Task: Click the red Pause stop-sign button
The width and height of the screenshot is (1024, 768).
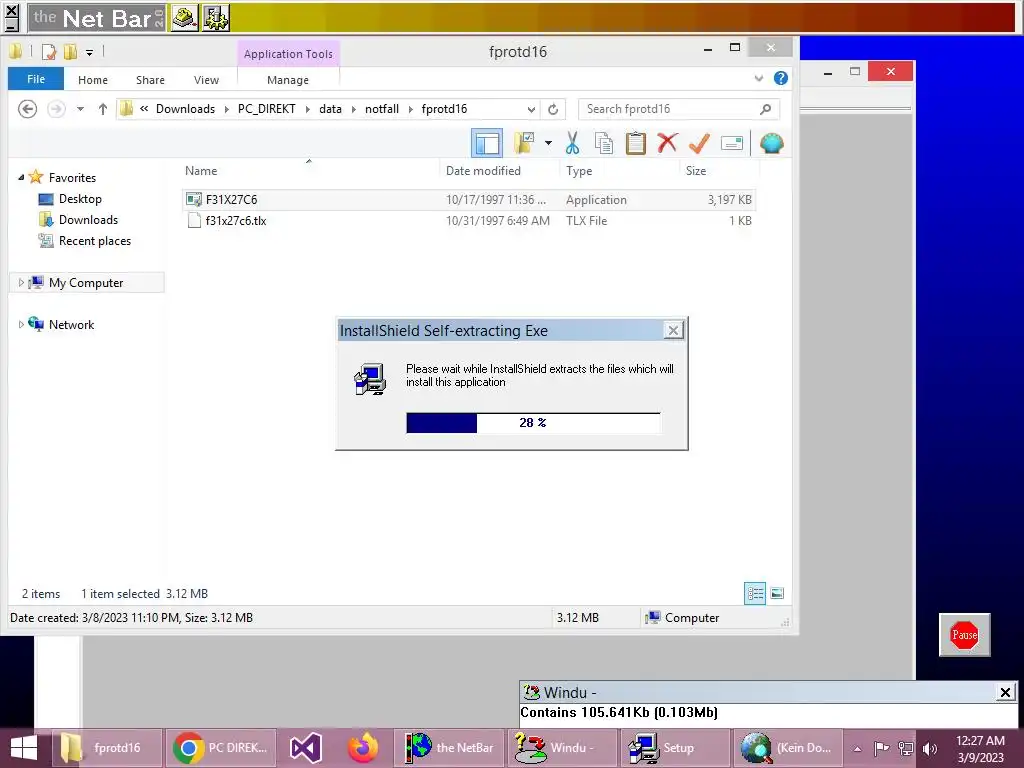Action: pos(965,635)
